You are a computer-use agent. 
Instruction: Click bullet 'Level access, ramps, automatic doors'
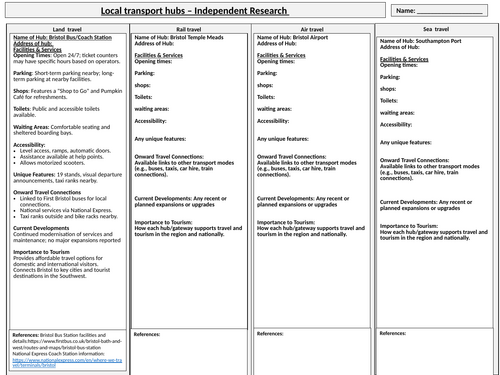[x=65, y=151]
